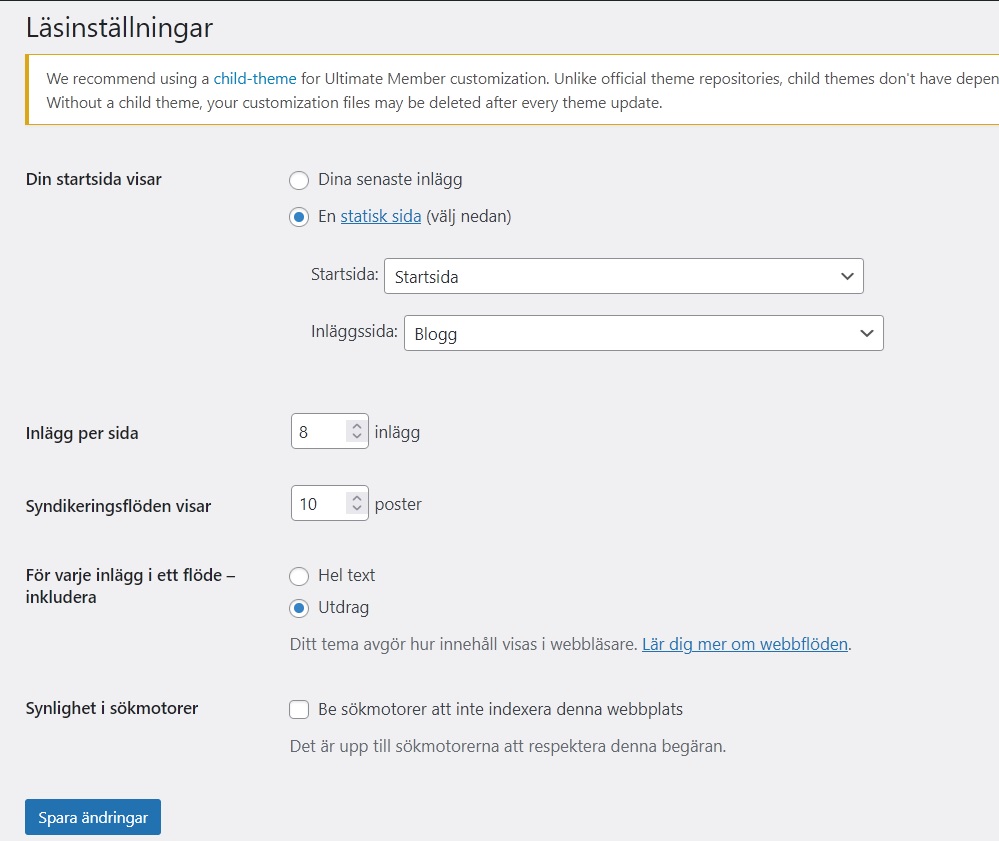The height and width of the screenshot is (841, 999).
Task: Open "Lär dig mer om webbflöden" link
Action: 745,645
